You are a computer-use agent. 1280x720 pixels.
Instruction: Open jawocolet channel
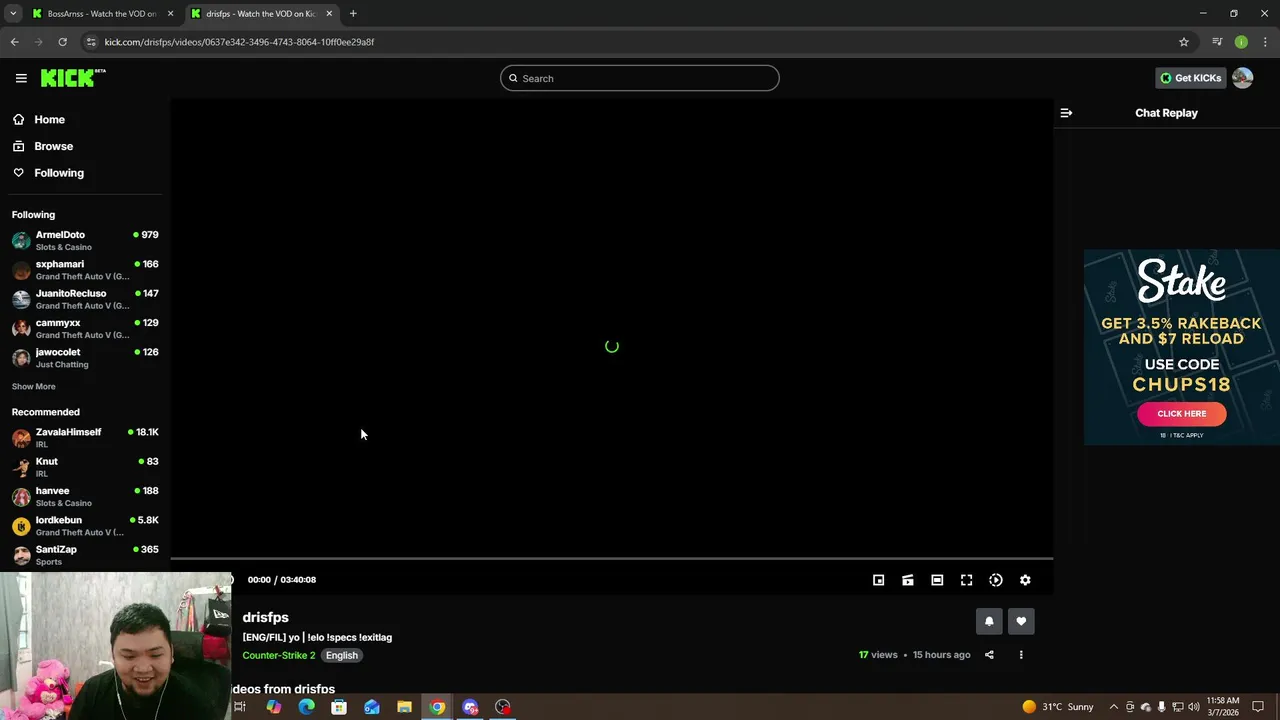85,357
